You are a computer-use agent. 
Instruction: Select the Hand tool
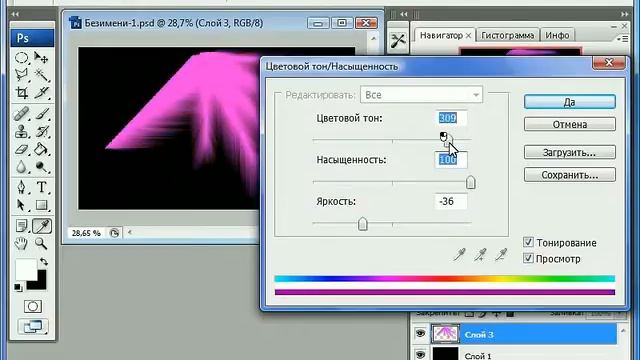pyautogui.click(x=22, y=244)
